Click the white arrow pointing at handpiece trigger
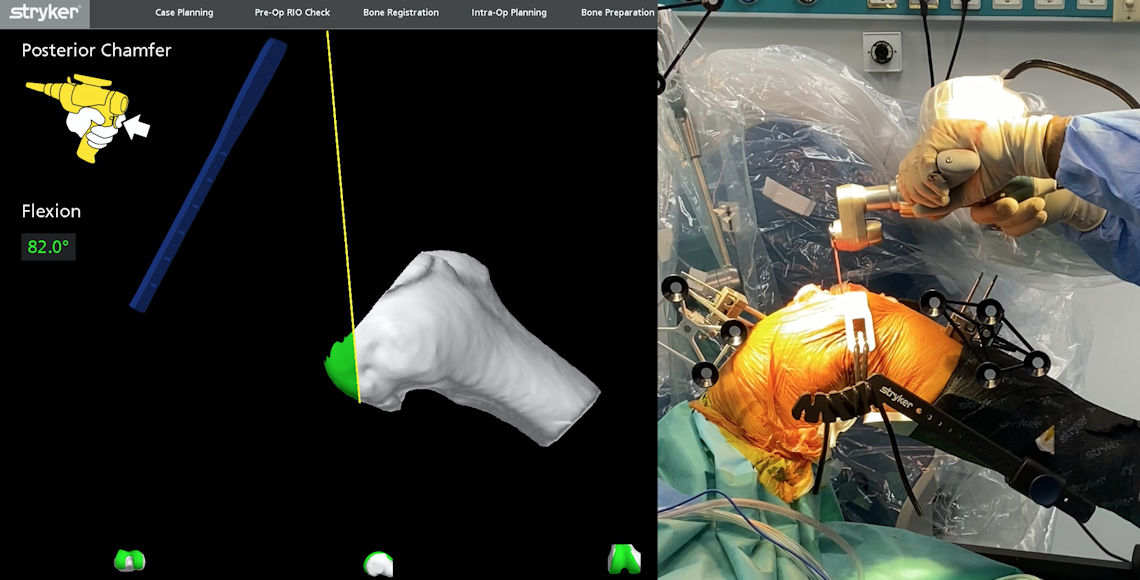Viewport: 1140px width, 580px height. click(137, 126)
